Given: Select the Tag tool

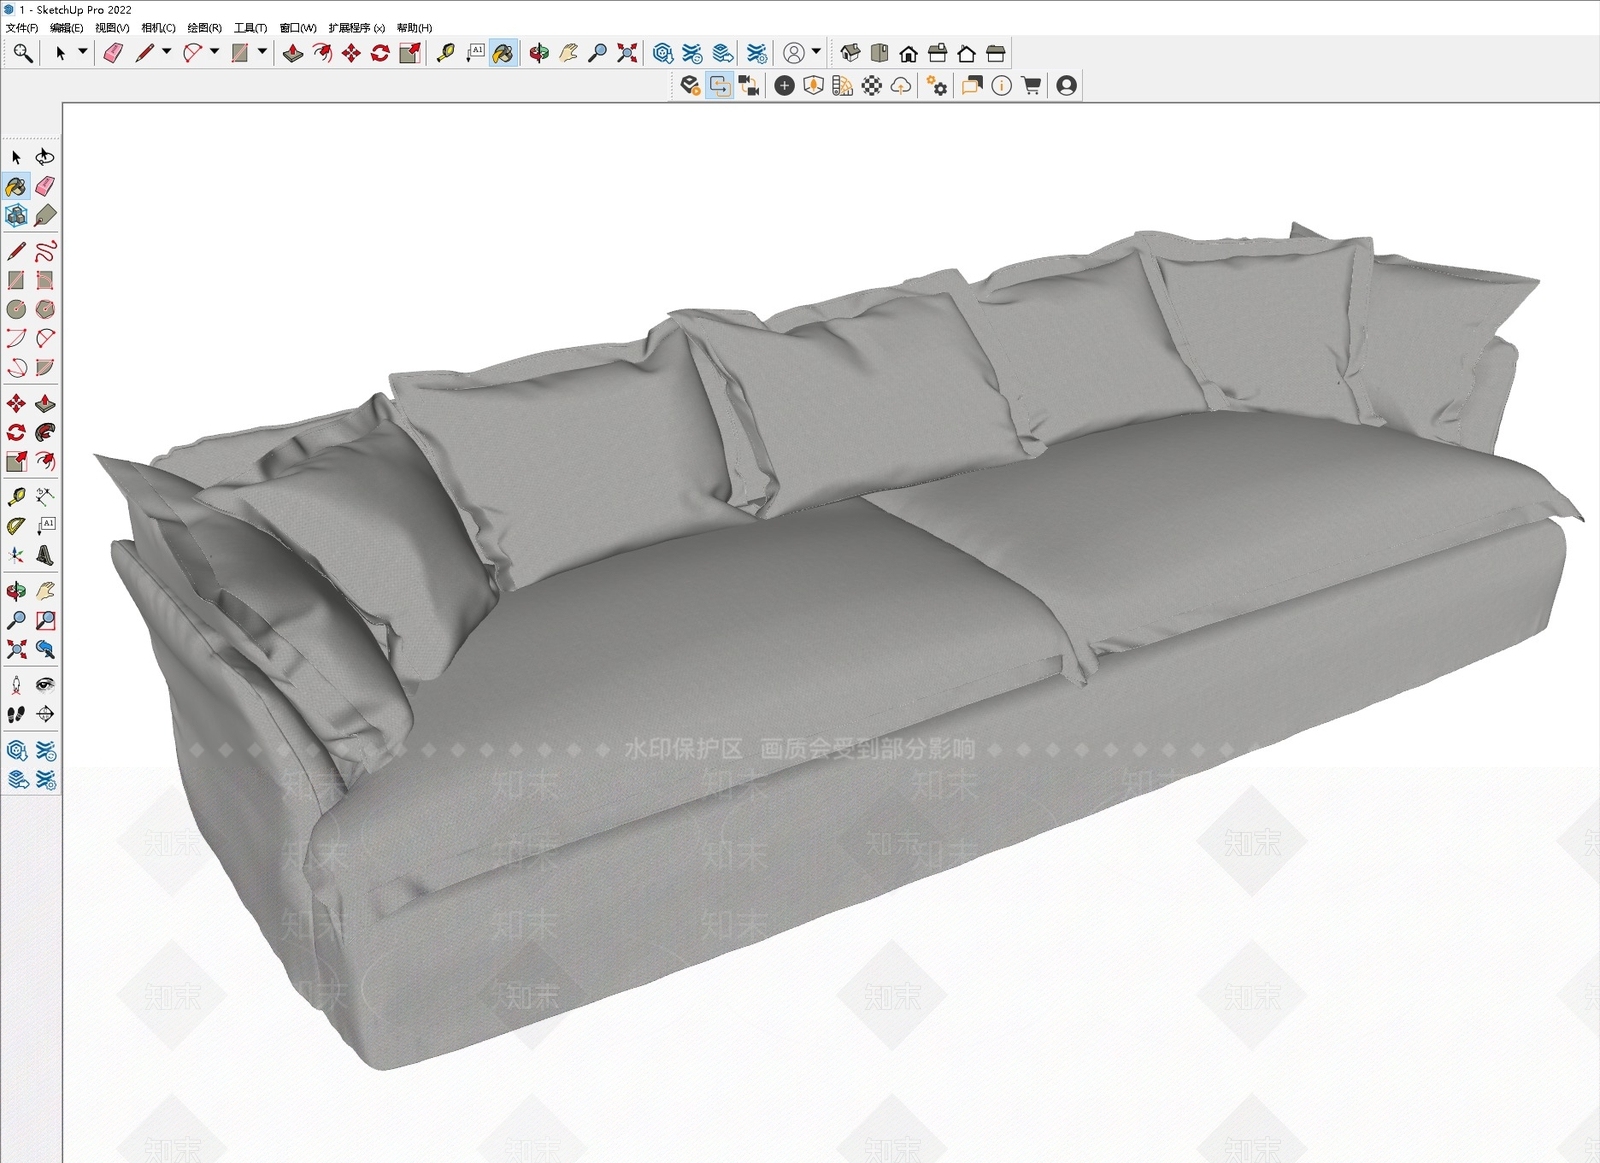Looking at the screenshot, I should pyautogui.click(x=45, y=215).
